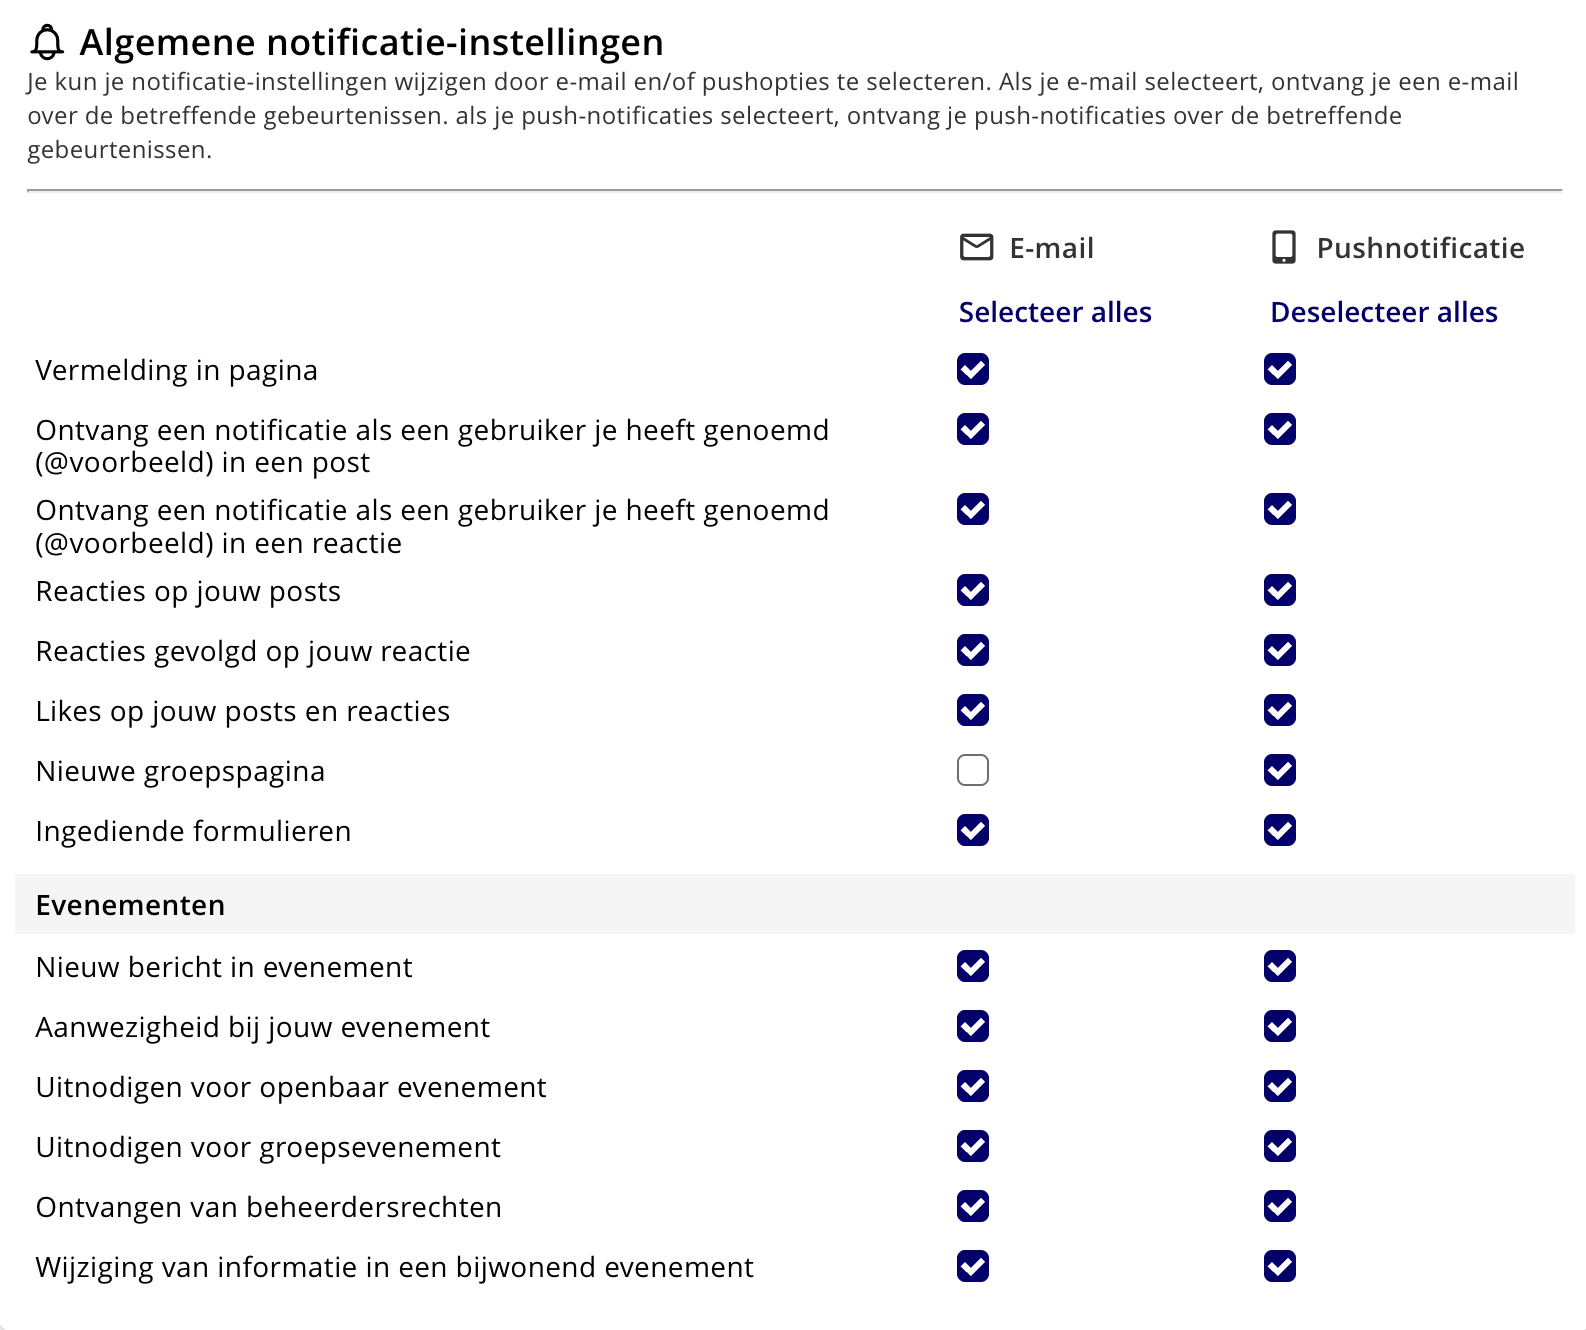Click Deselecteer alles under Pushnotificatie
Viewport: 1586px width, 1330px height.
pos(1384,312)
